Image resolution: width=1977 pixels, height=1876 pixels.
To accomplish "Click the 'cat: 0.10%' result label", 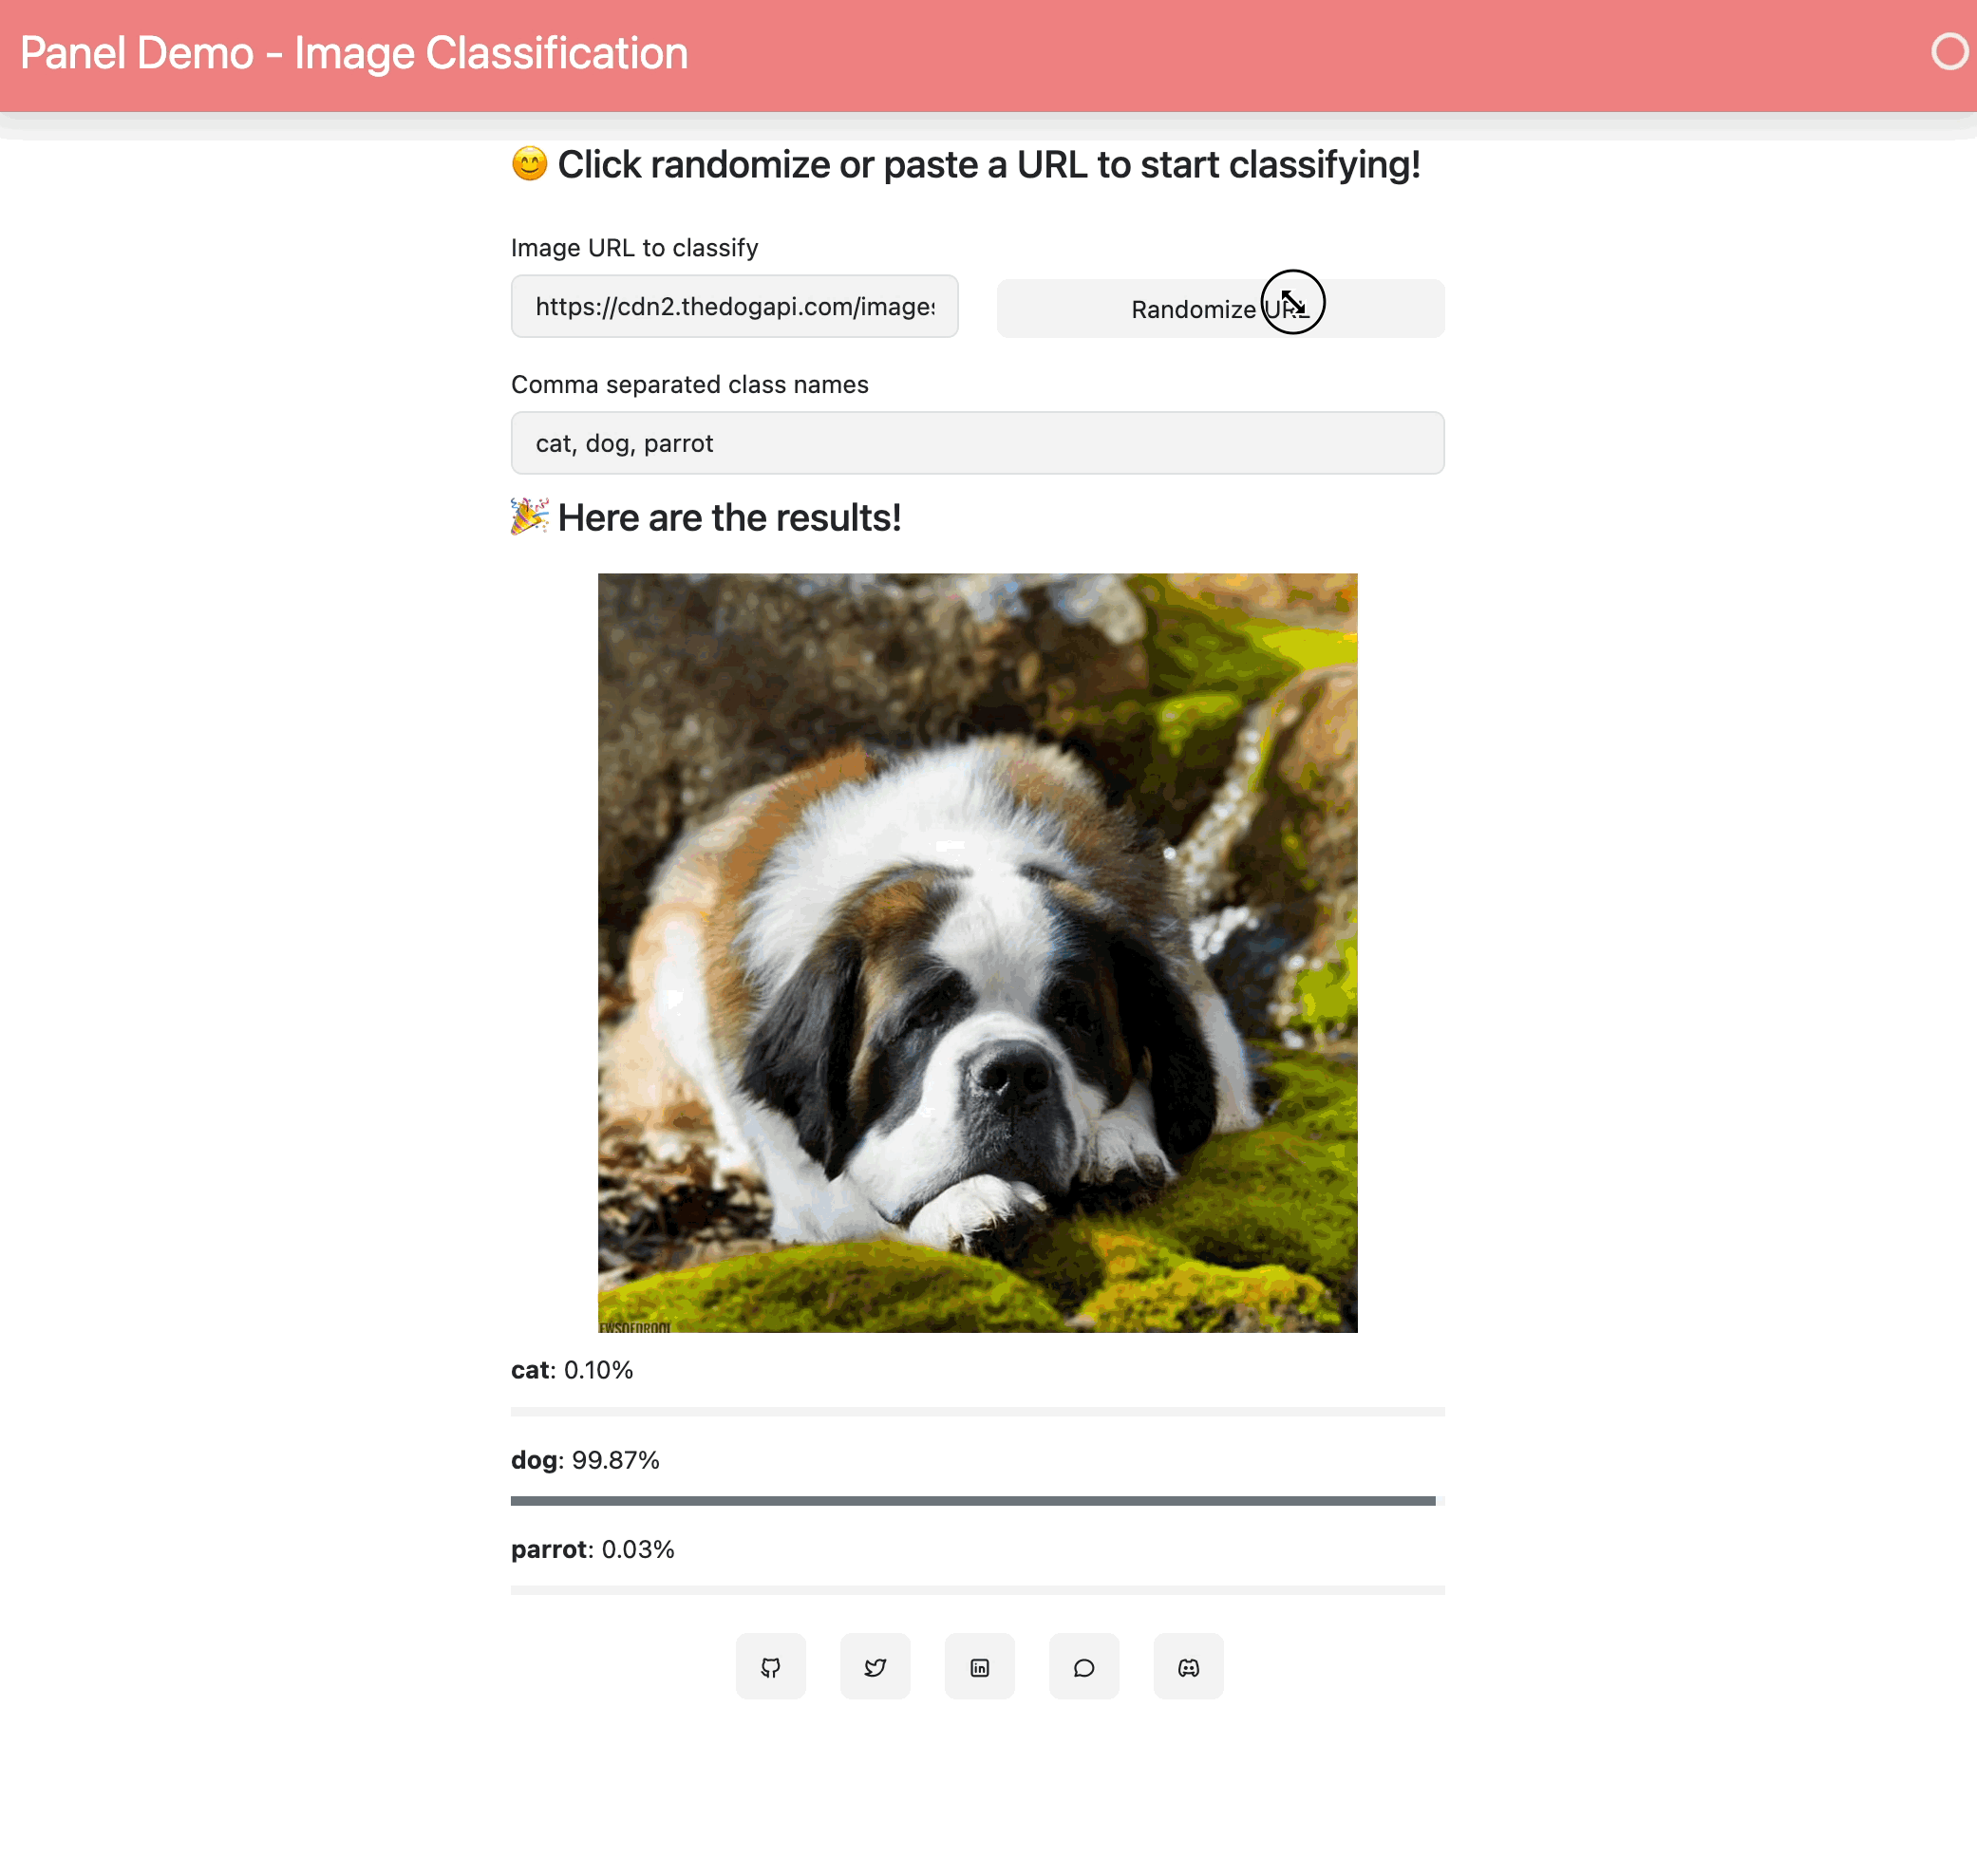I will [572, 1370].
